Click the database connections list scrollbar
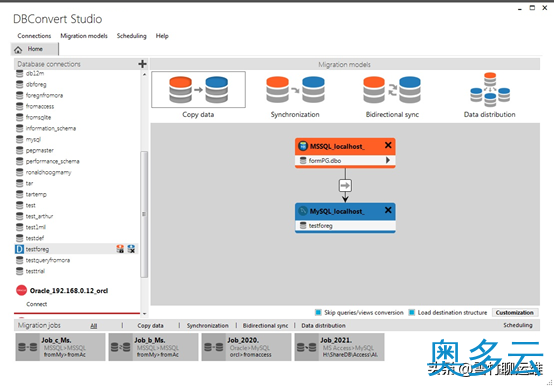The width and height of the screenshot is (554, 387). click(144, 214)
